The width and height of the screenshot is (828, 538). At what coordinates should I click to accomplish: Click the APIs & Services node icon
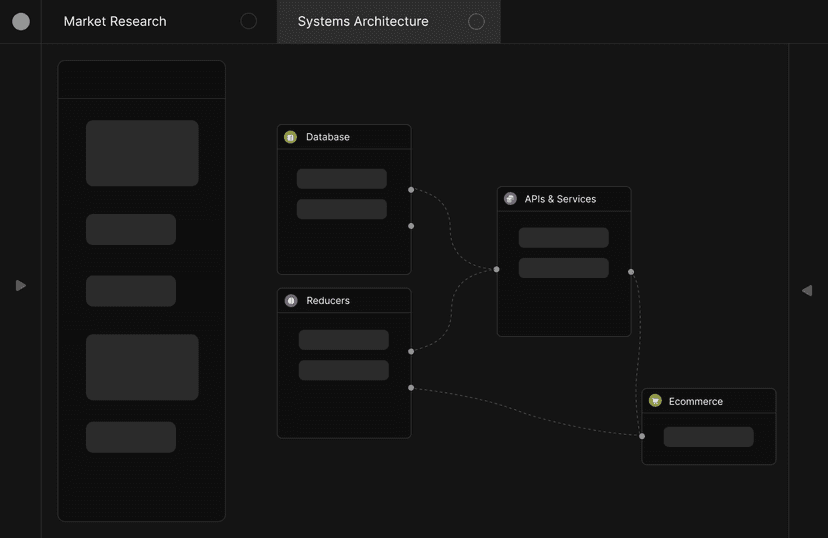pyautogui.click(x=510, y=199)
